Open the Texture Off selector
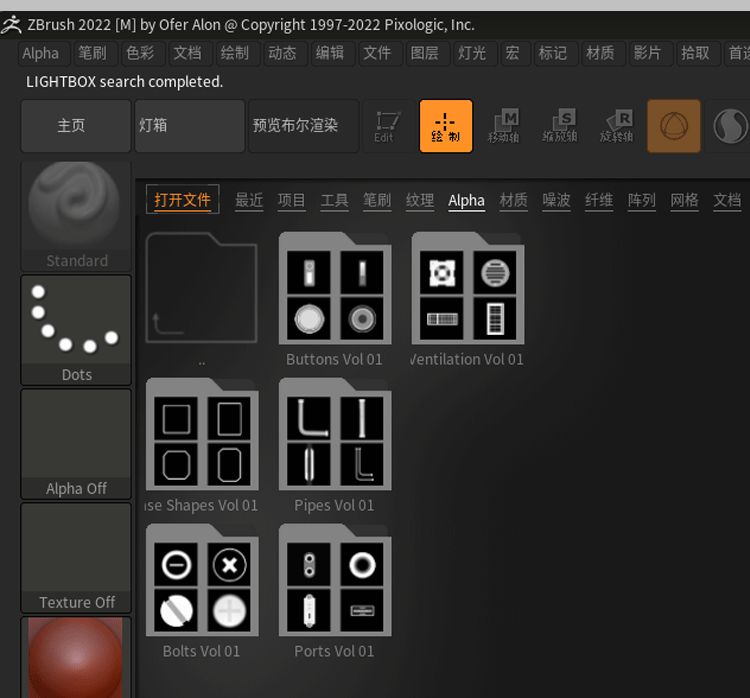This screenshot has height=698, width=750. [76, 558]
